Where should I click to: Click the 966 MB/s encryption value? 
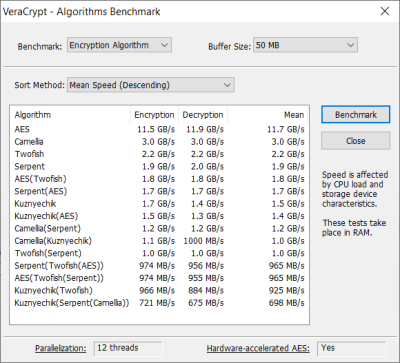[x=157, y=290]
